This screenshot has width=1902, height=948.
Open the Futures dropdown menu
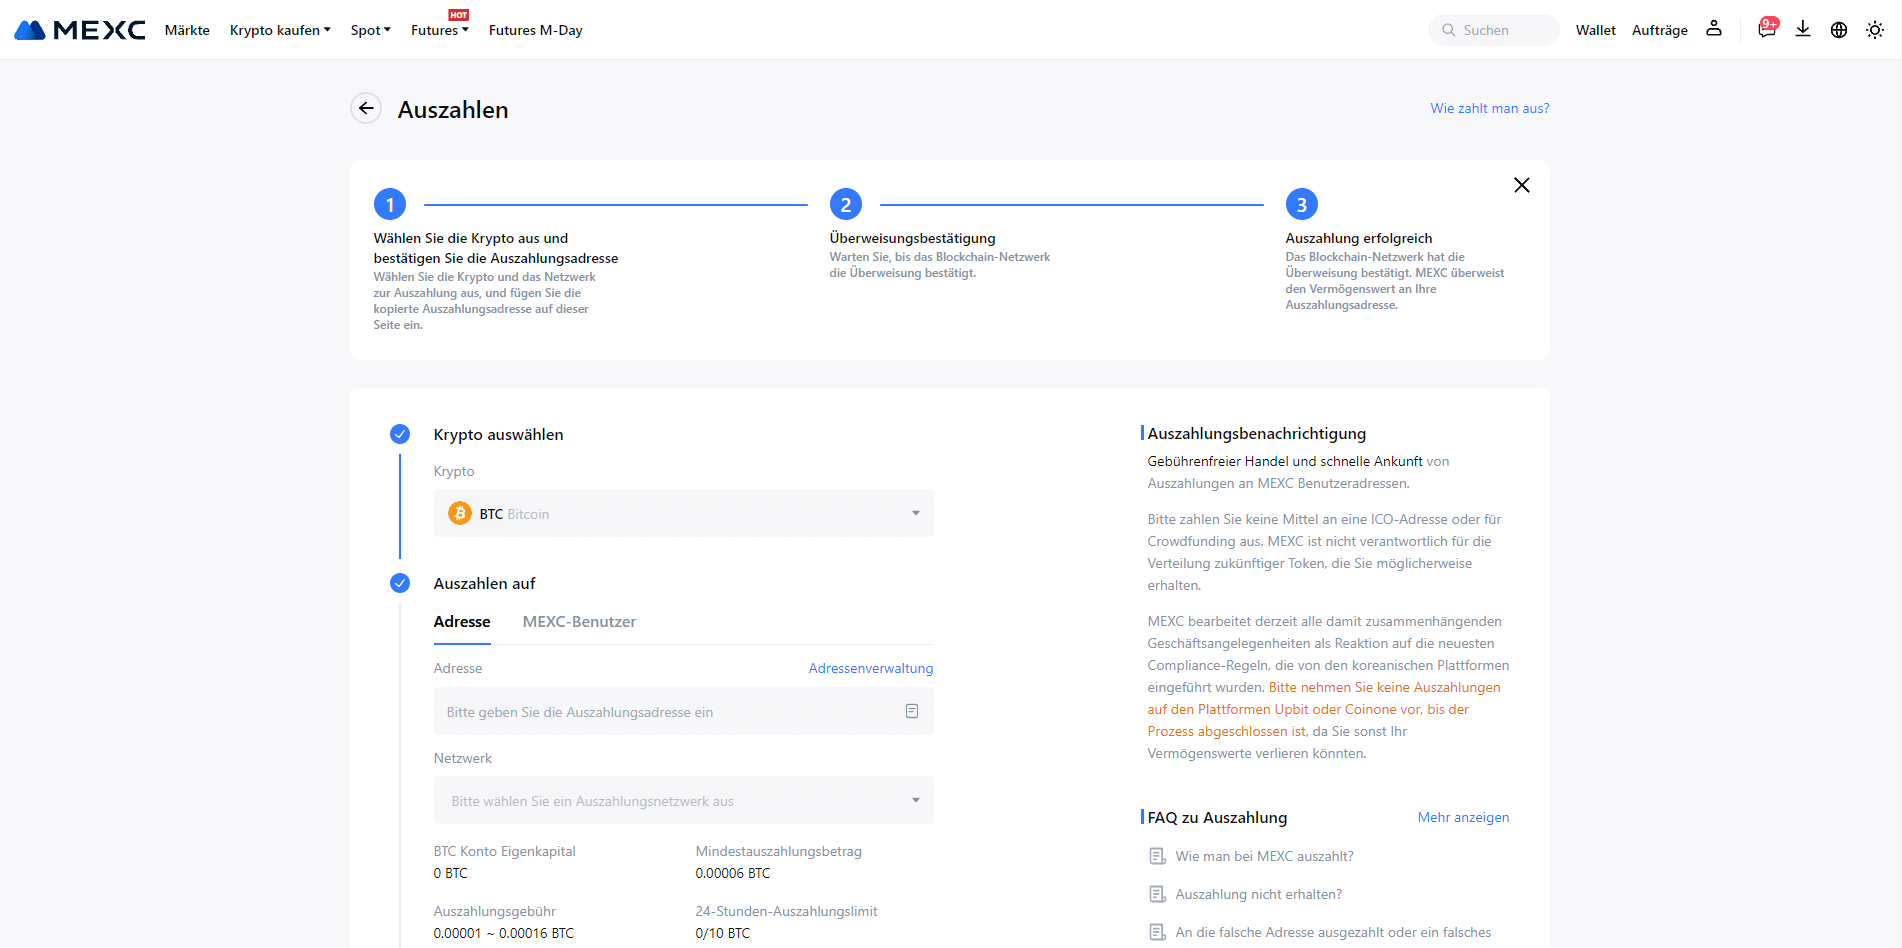[x=440, y=30]
